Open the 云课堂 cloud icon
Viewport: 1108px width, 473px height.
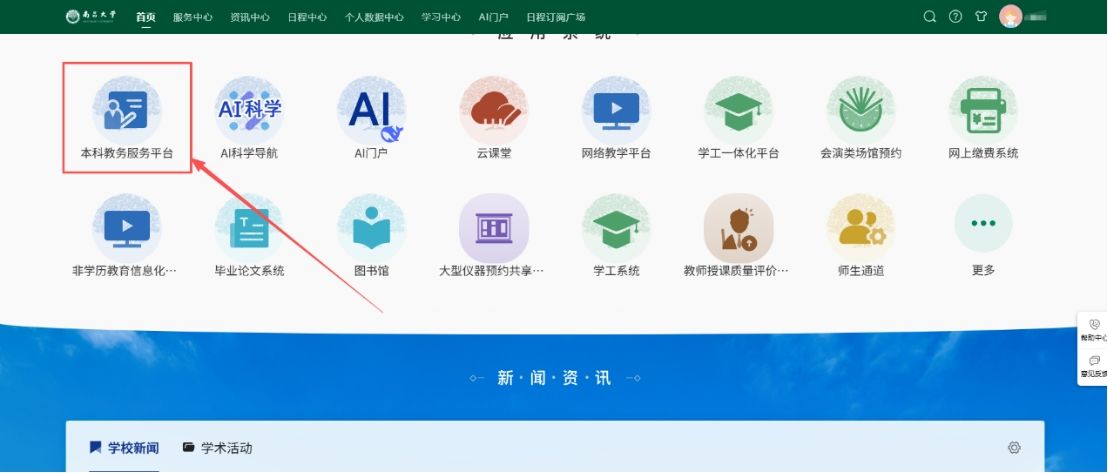tap(493, 110)
